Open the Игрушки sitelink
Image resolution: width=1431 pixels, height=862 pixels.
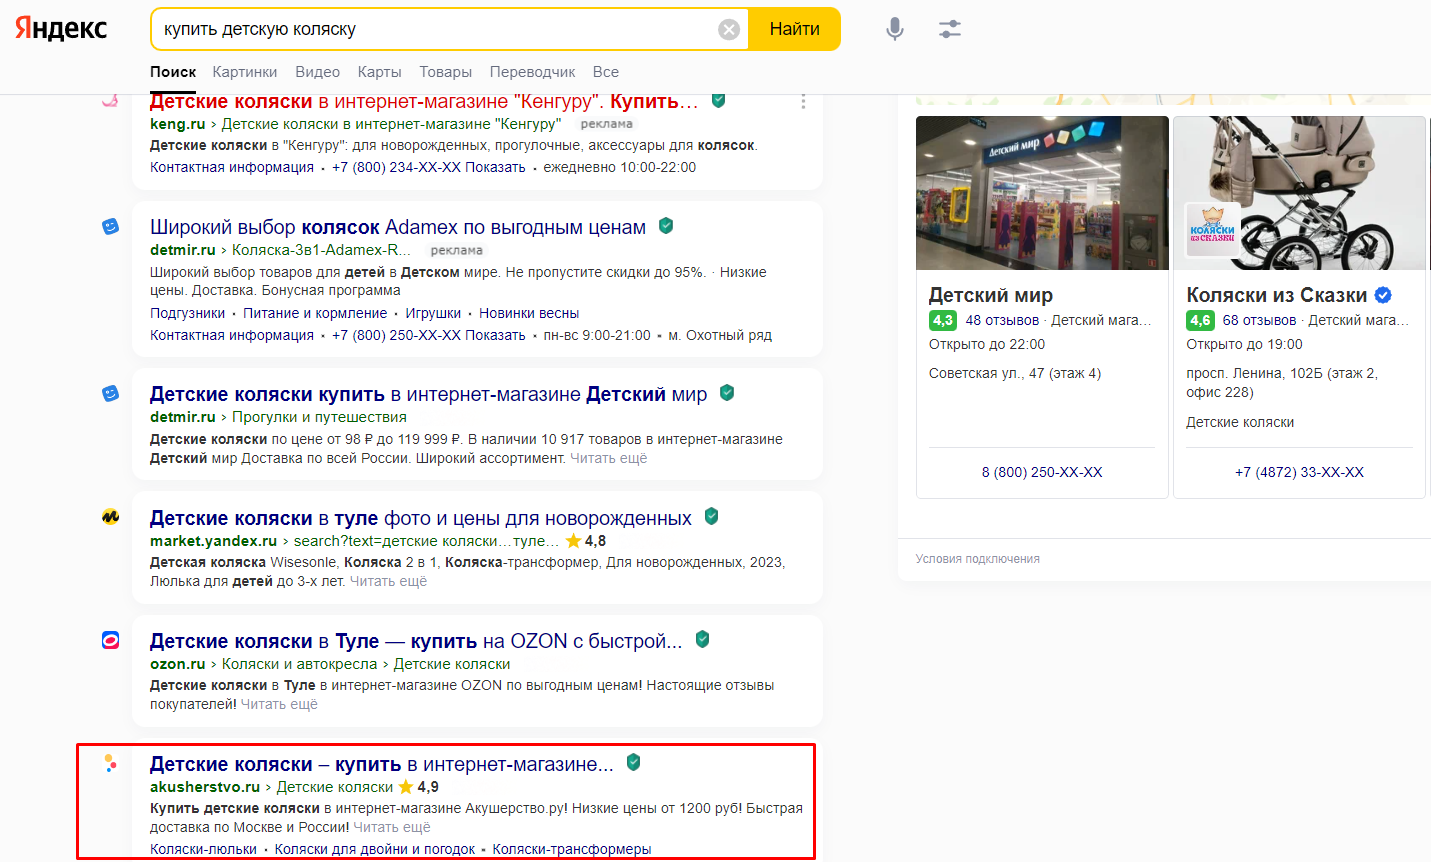(433, 313)
